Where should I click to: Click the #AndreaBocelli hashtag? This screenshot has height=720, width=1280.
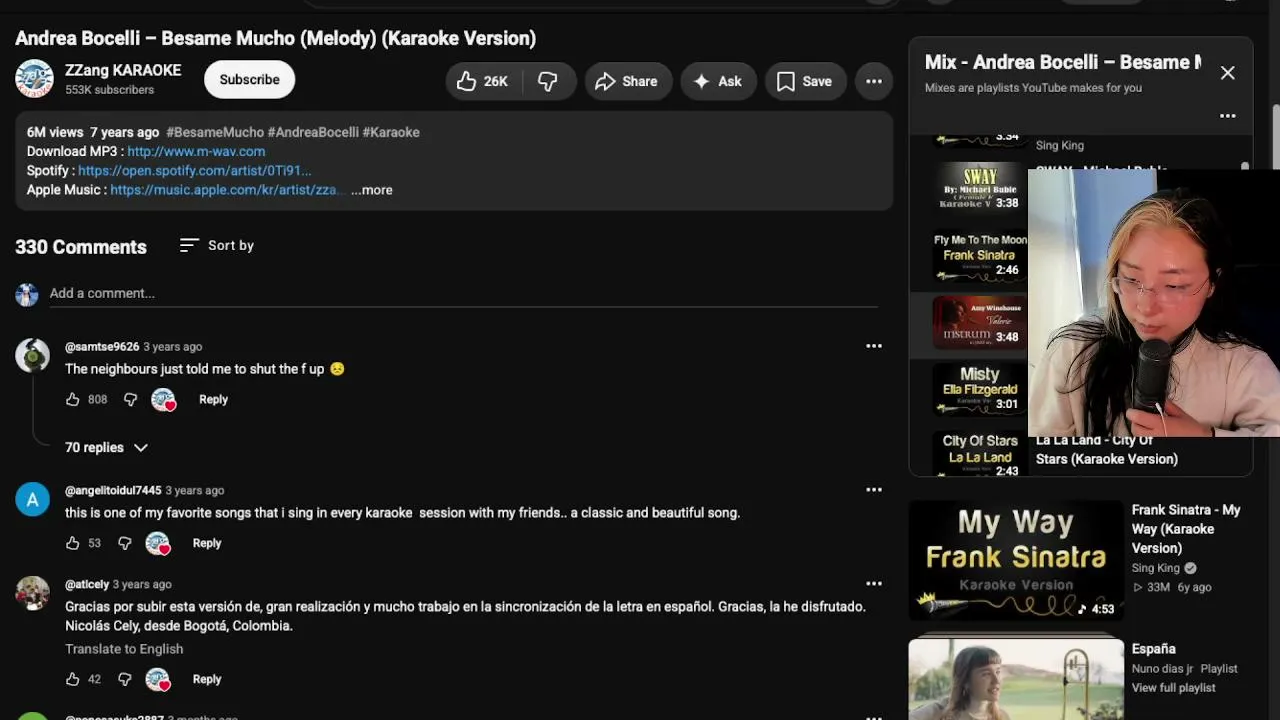(312, 132)
